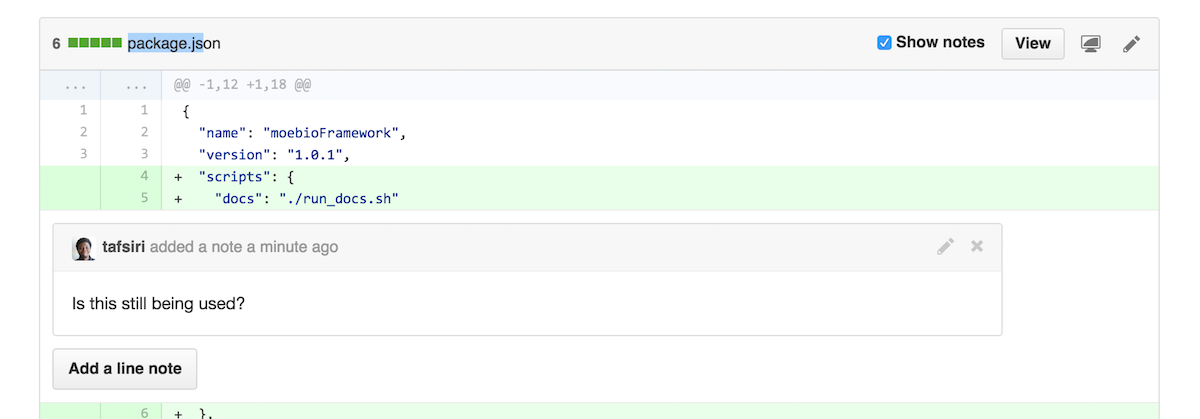Click the View file button
This screenshot has height=419, width=1200.
tap(1033, 43)
